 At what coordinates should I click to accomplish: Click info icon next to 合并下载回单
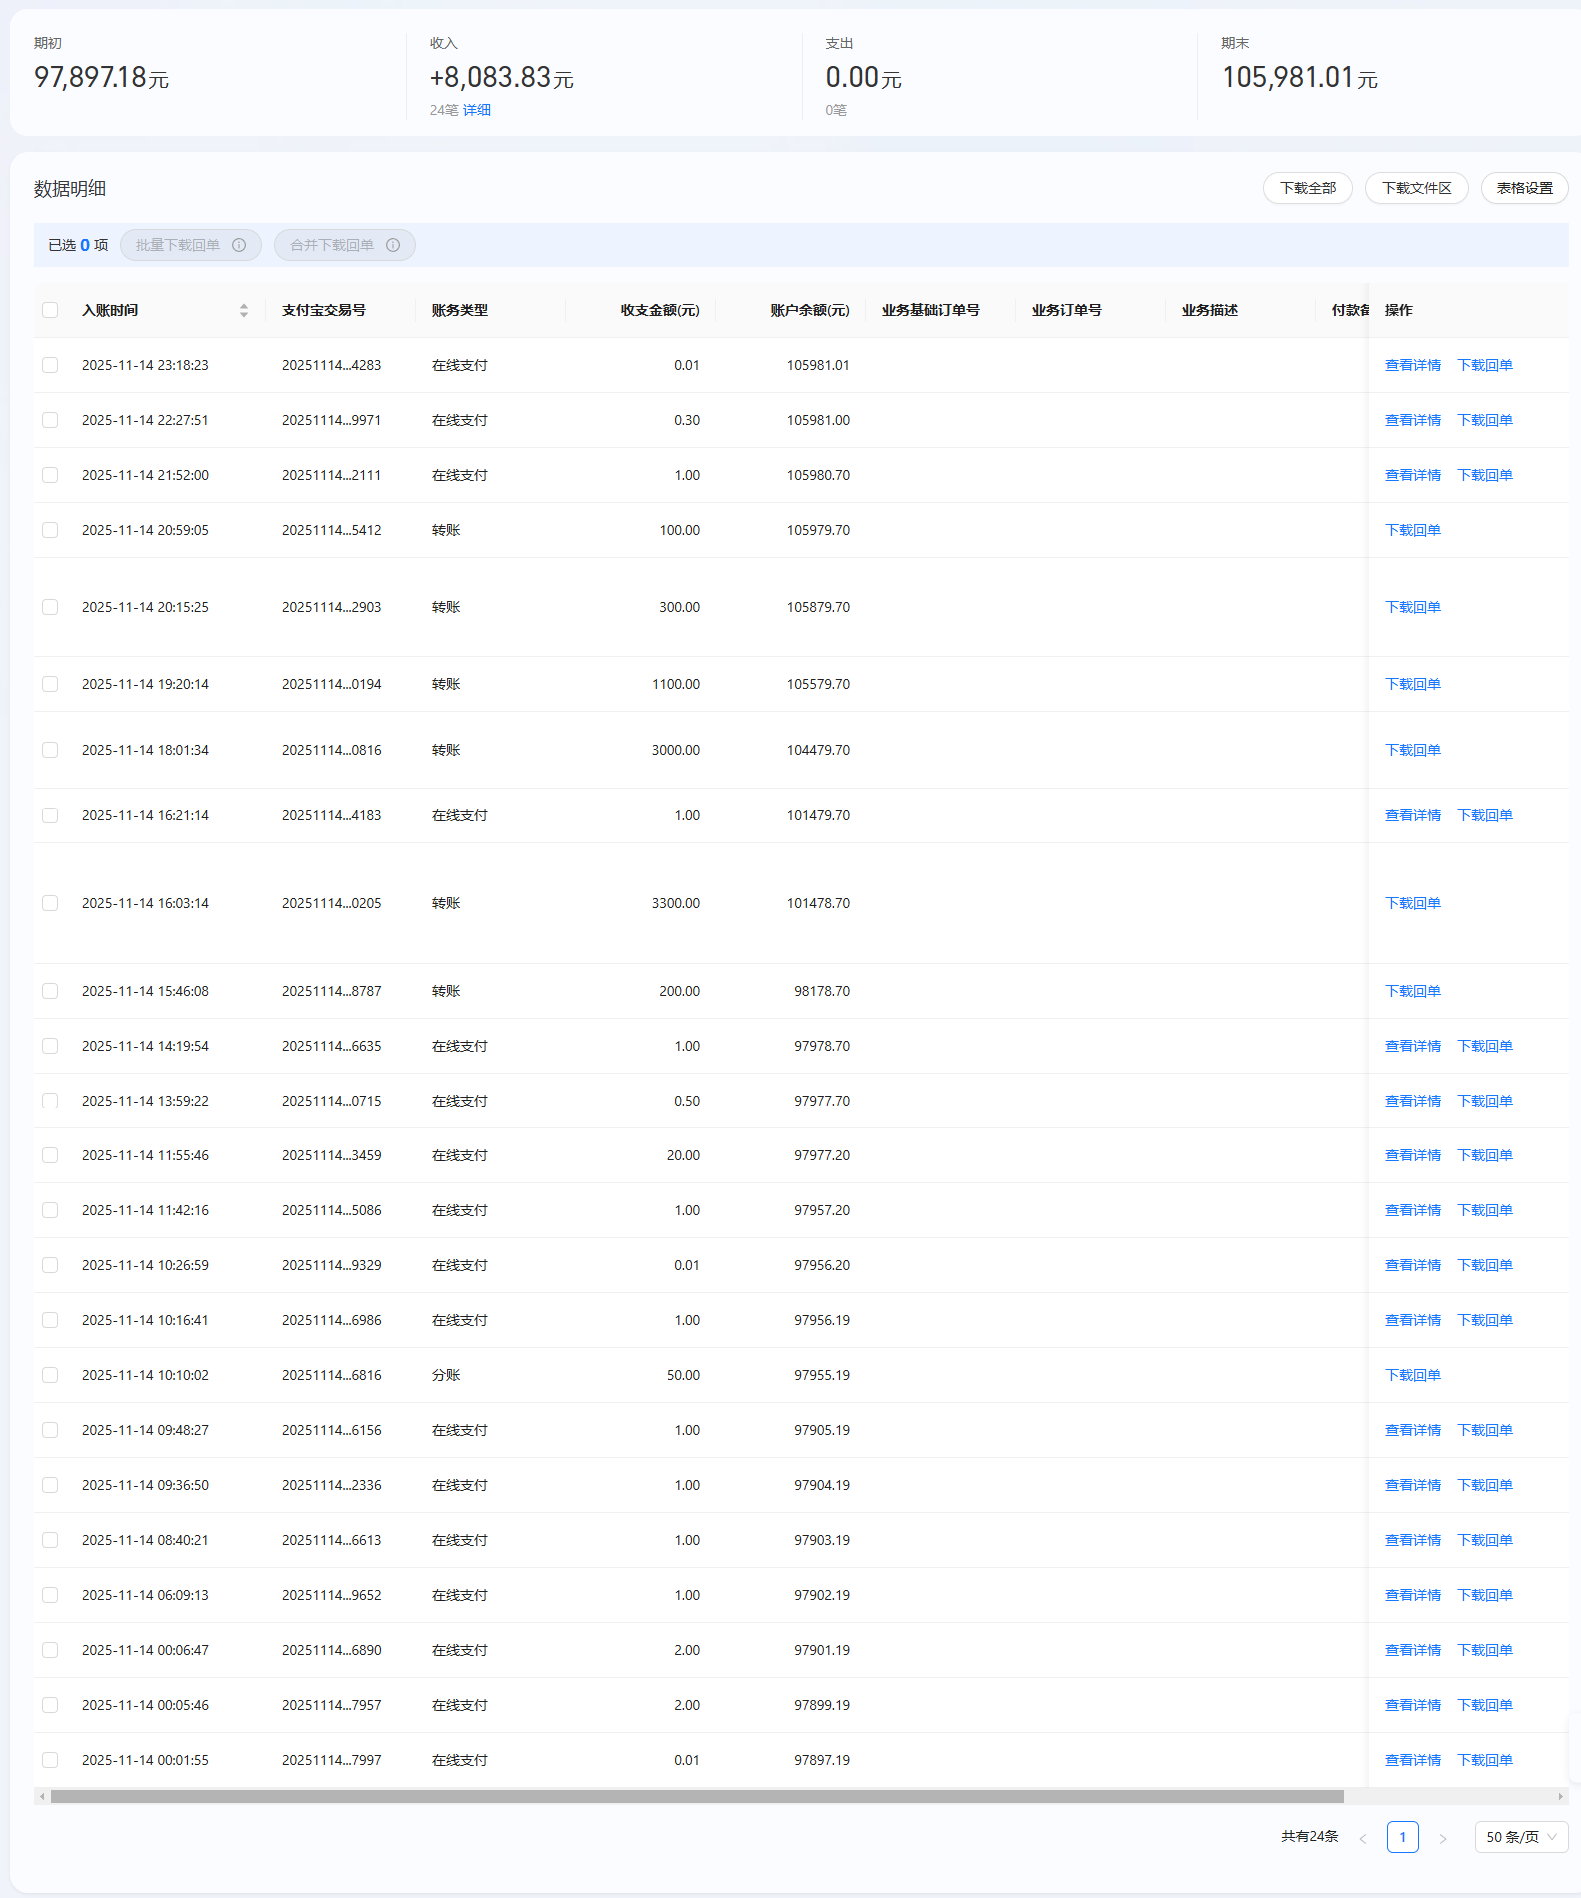click(x=393, y=245)
